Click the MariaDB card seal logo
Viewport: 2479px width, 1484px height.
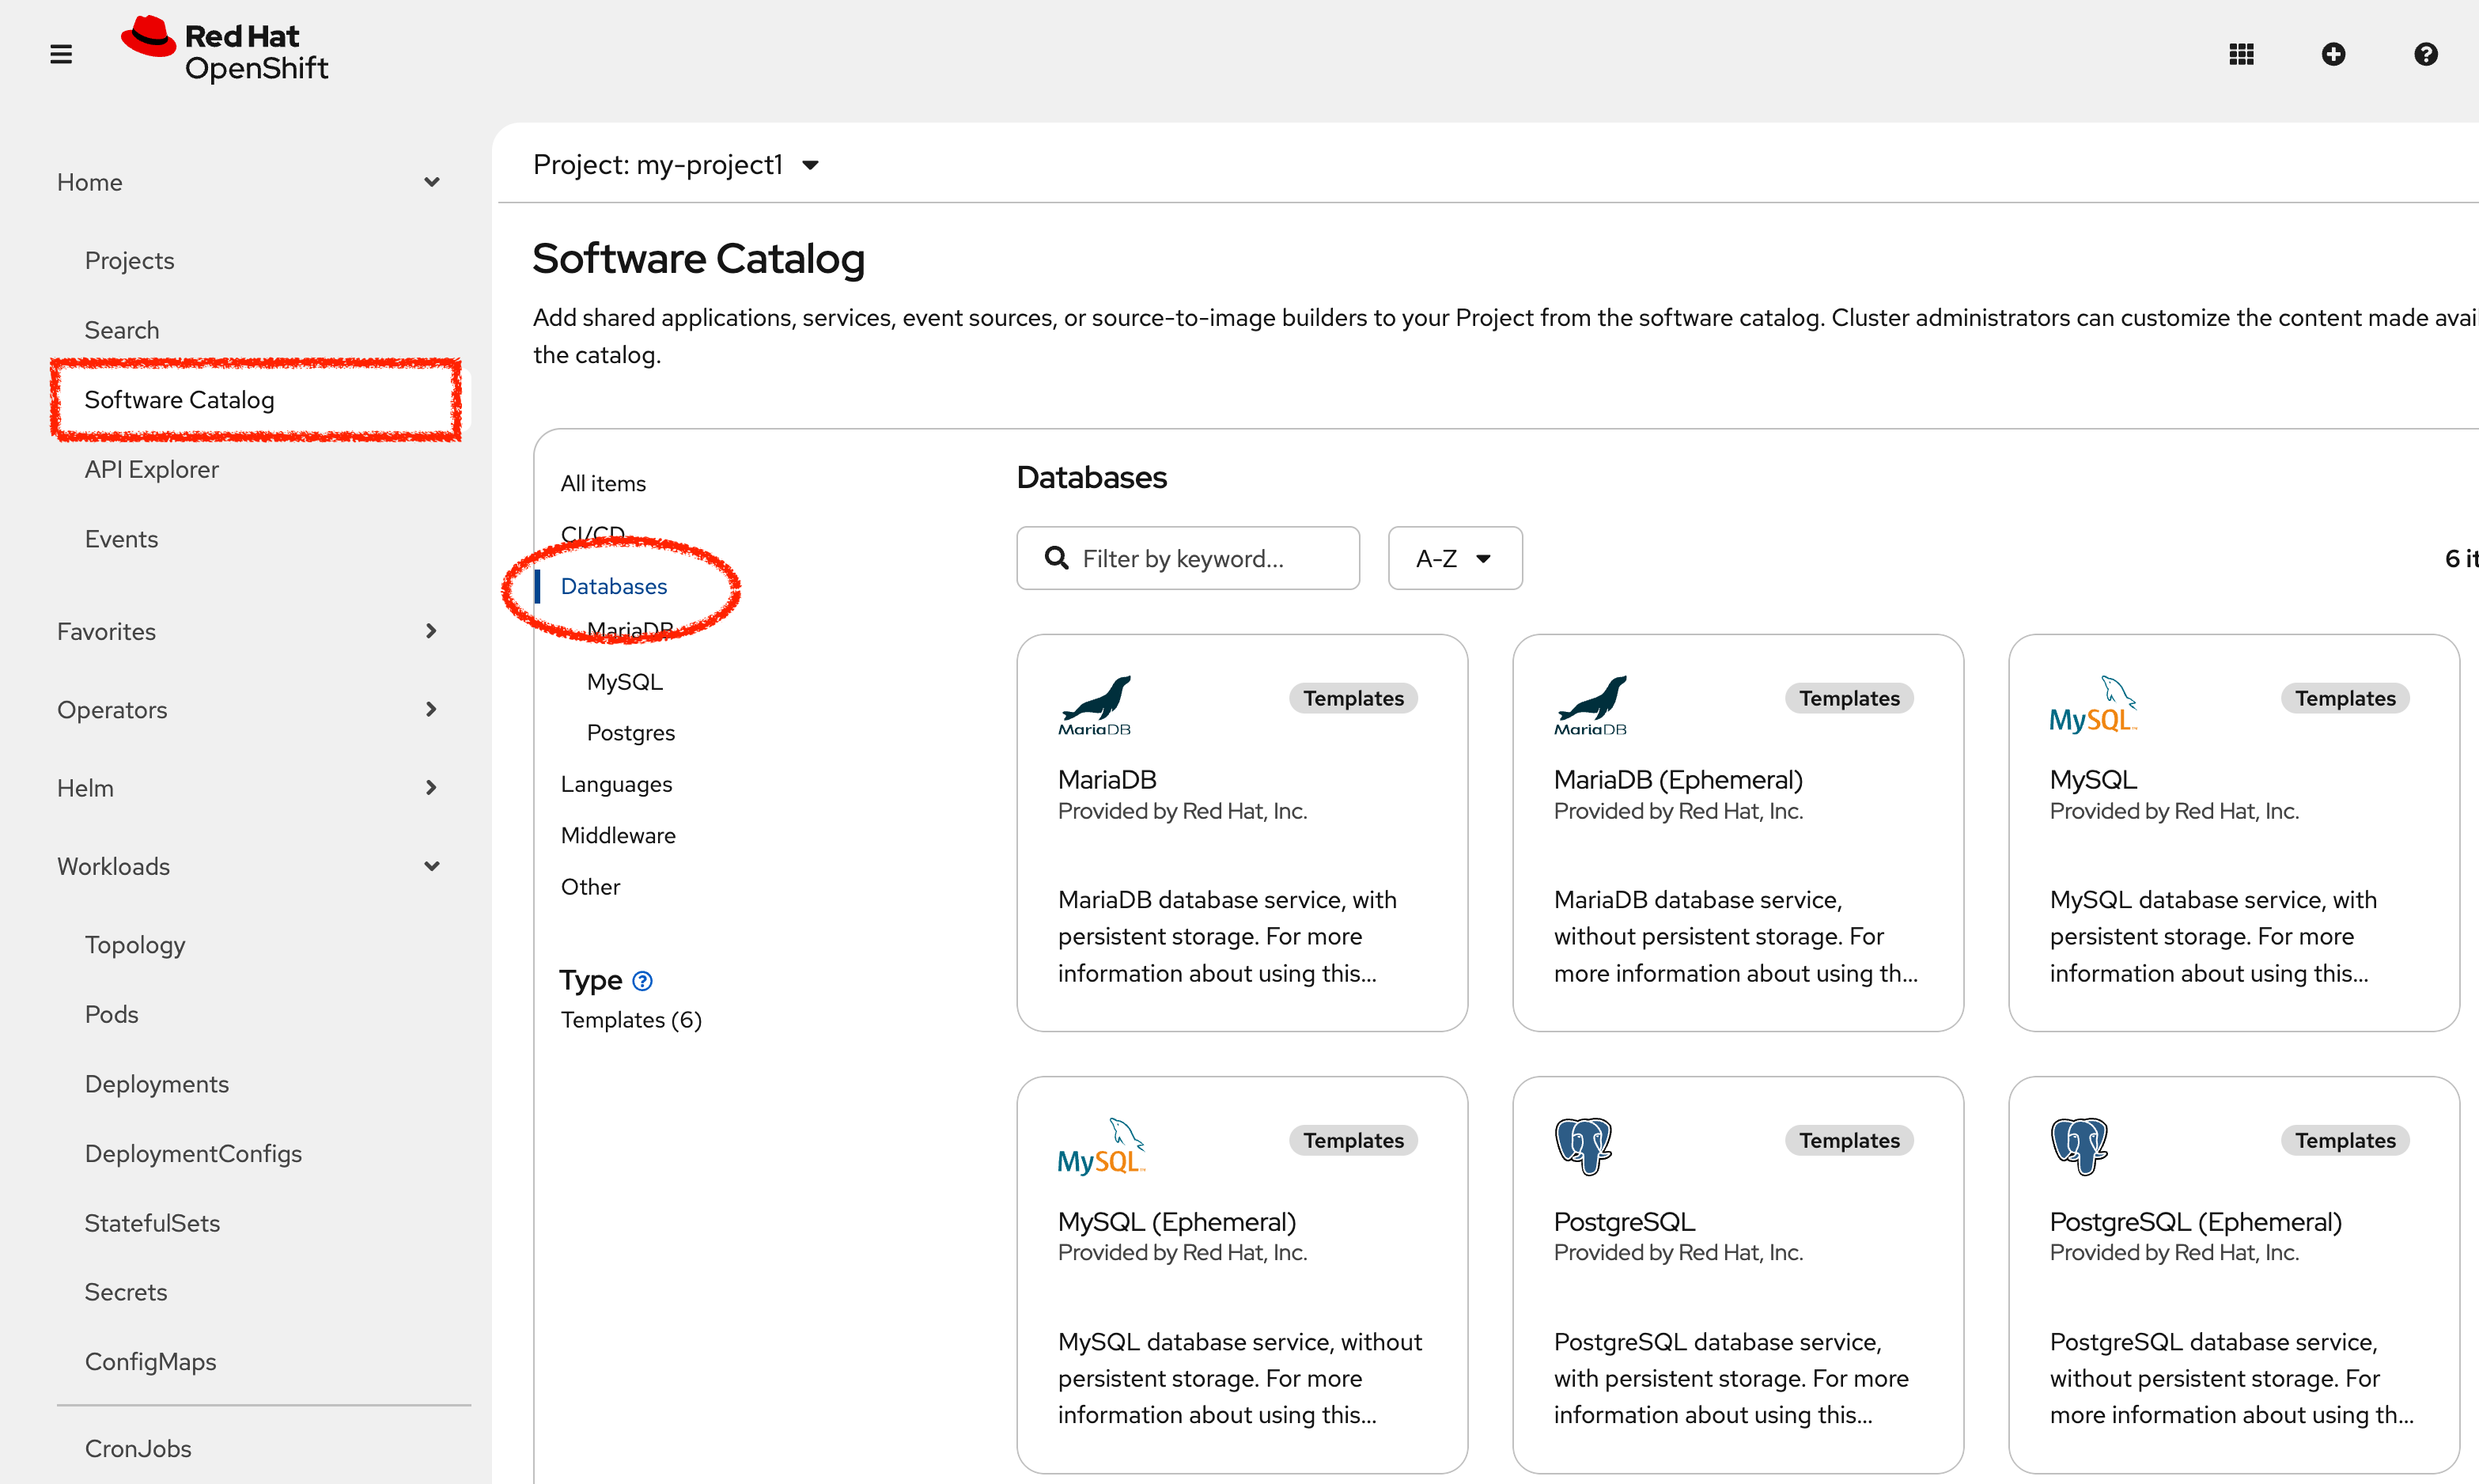point(1095,705)
